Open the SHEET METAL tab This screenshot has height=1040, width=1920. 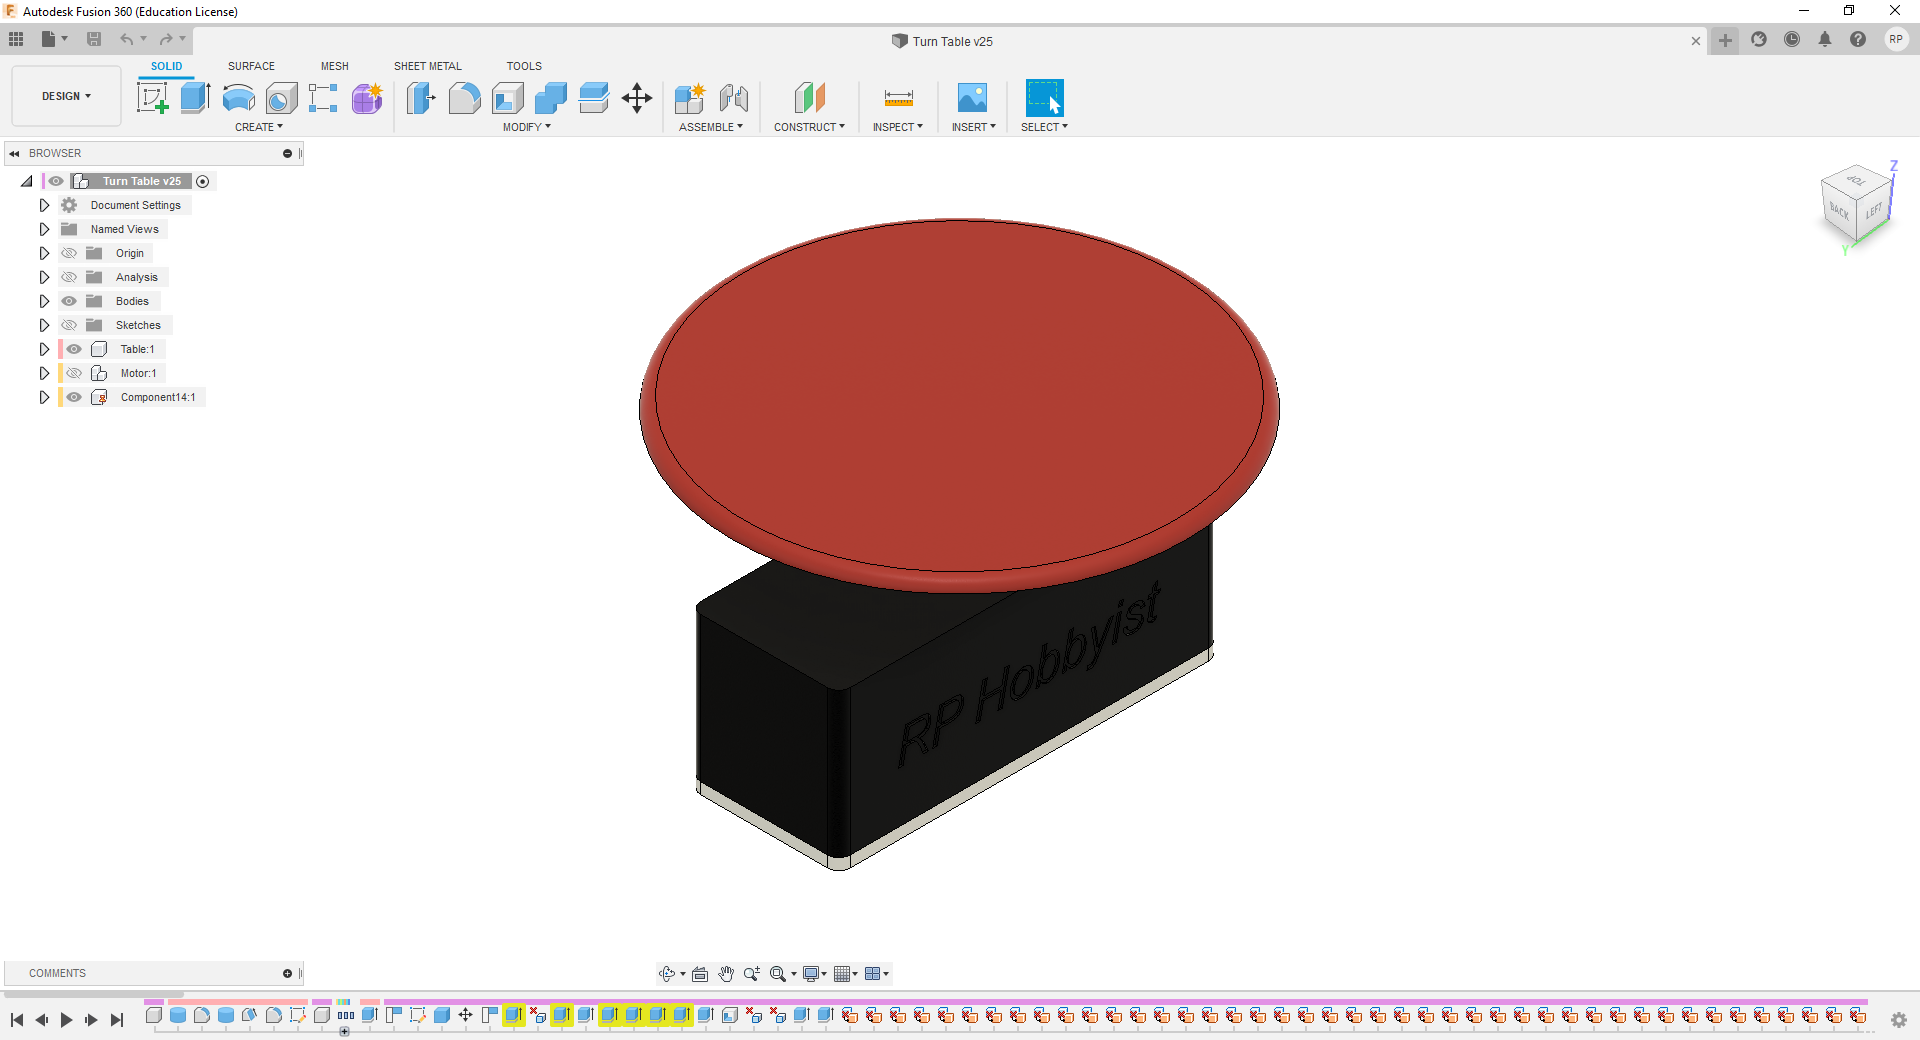tap(428, 66)
